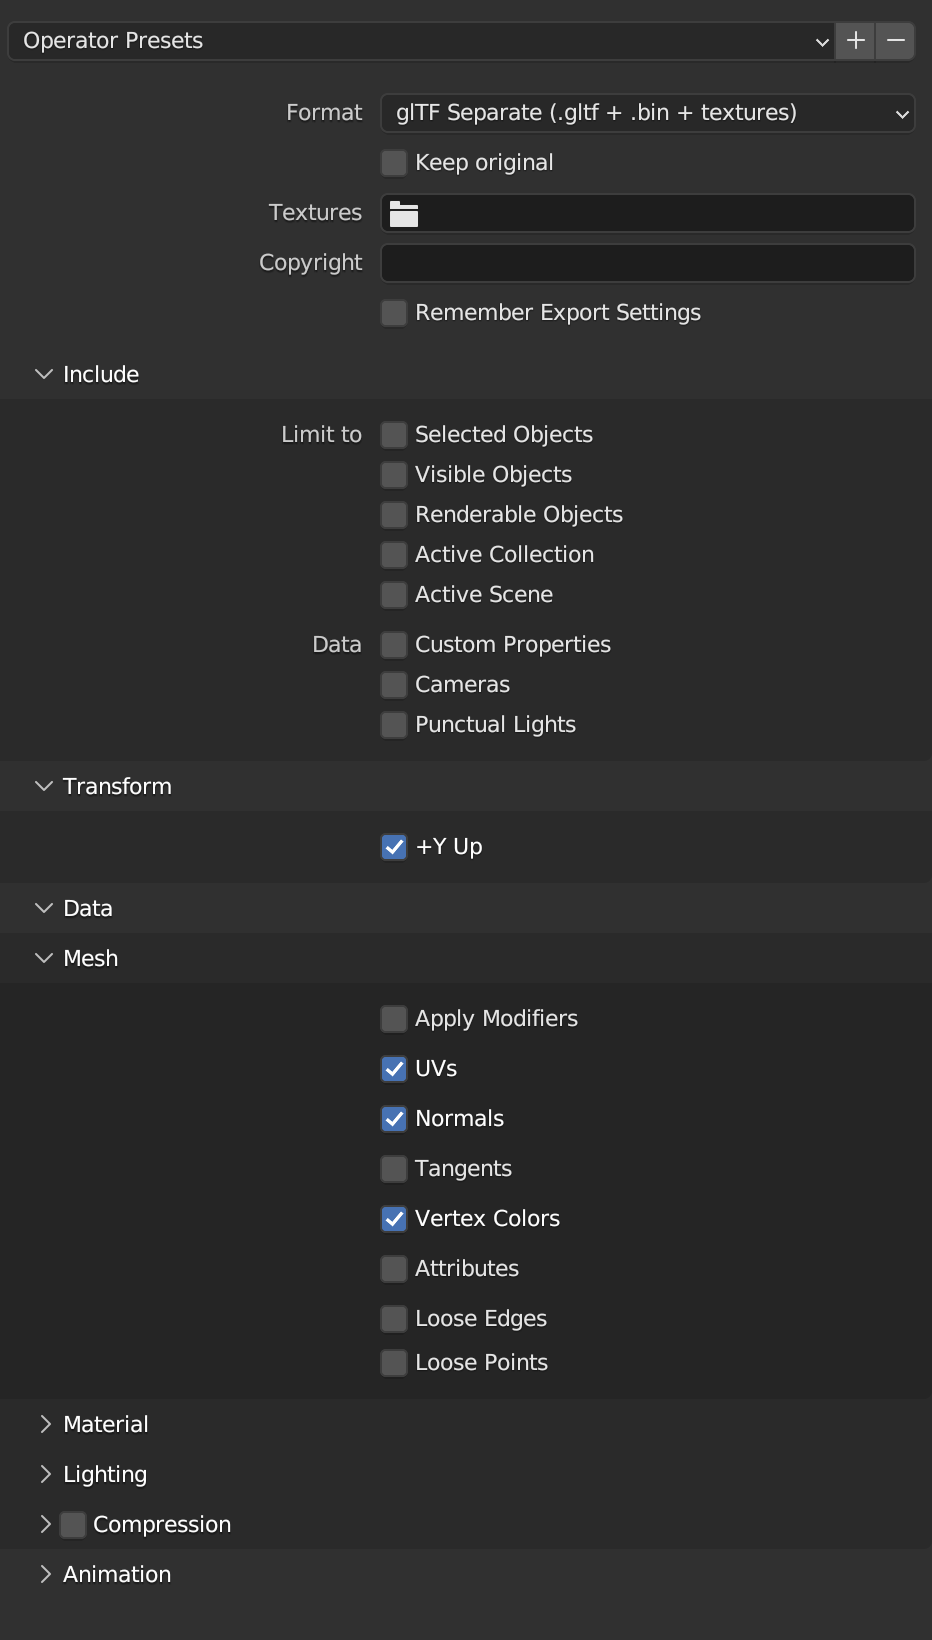Enable the Selected Objects checkbox

(x=393, y=434)
